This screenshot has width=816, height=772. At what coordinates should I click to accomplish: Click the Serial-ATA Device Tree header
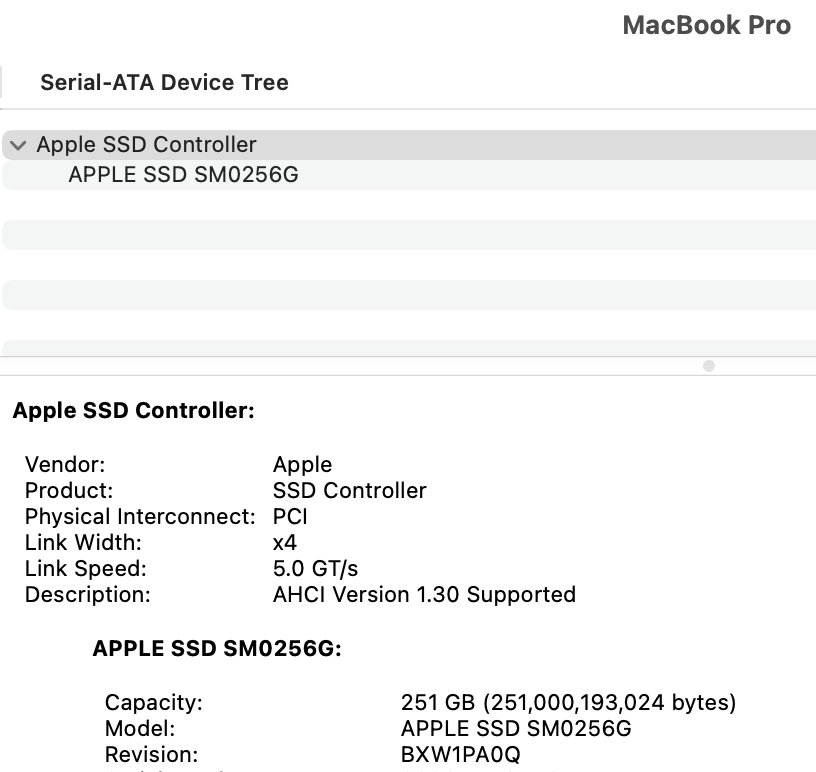pyautogui.click(x=164, y=83)
